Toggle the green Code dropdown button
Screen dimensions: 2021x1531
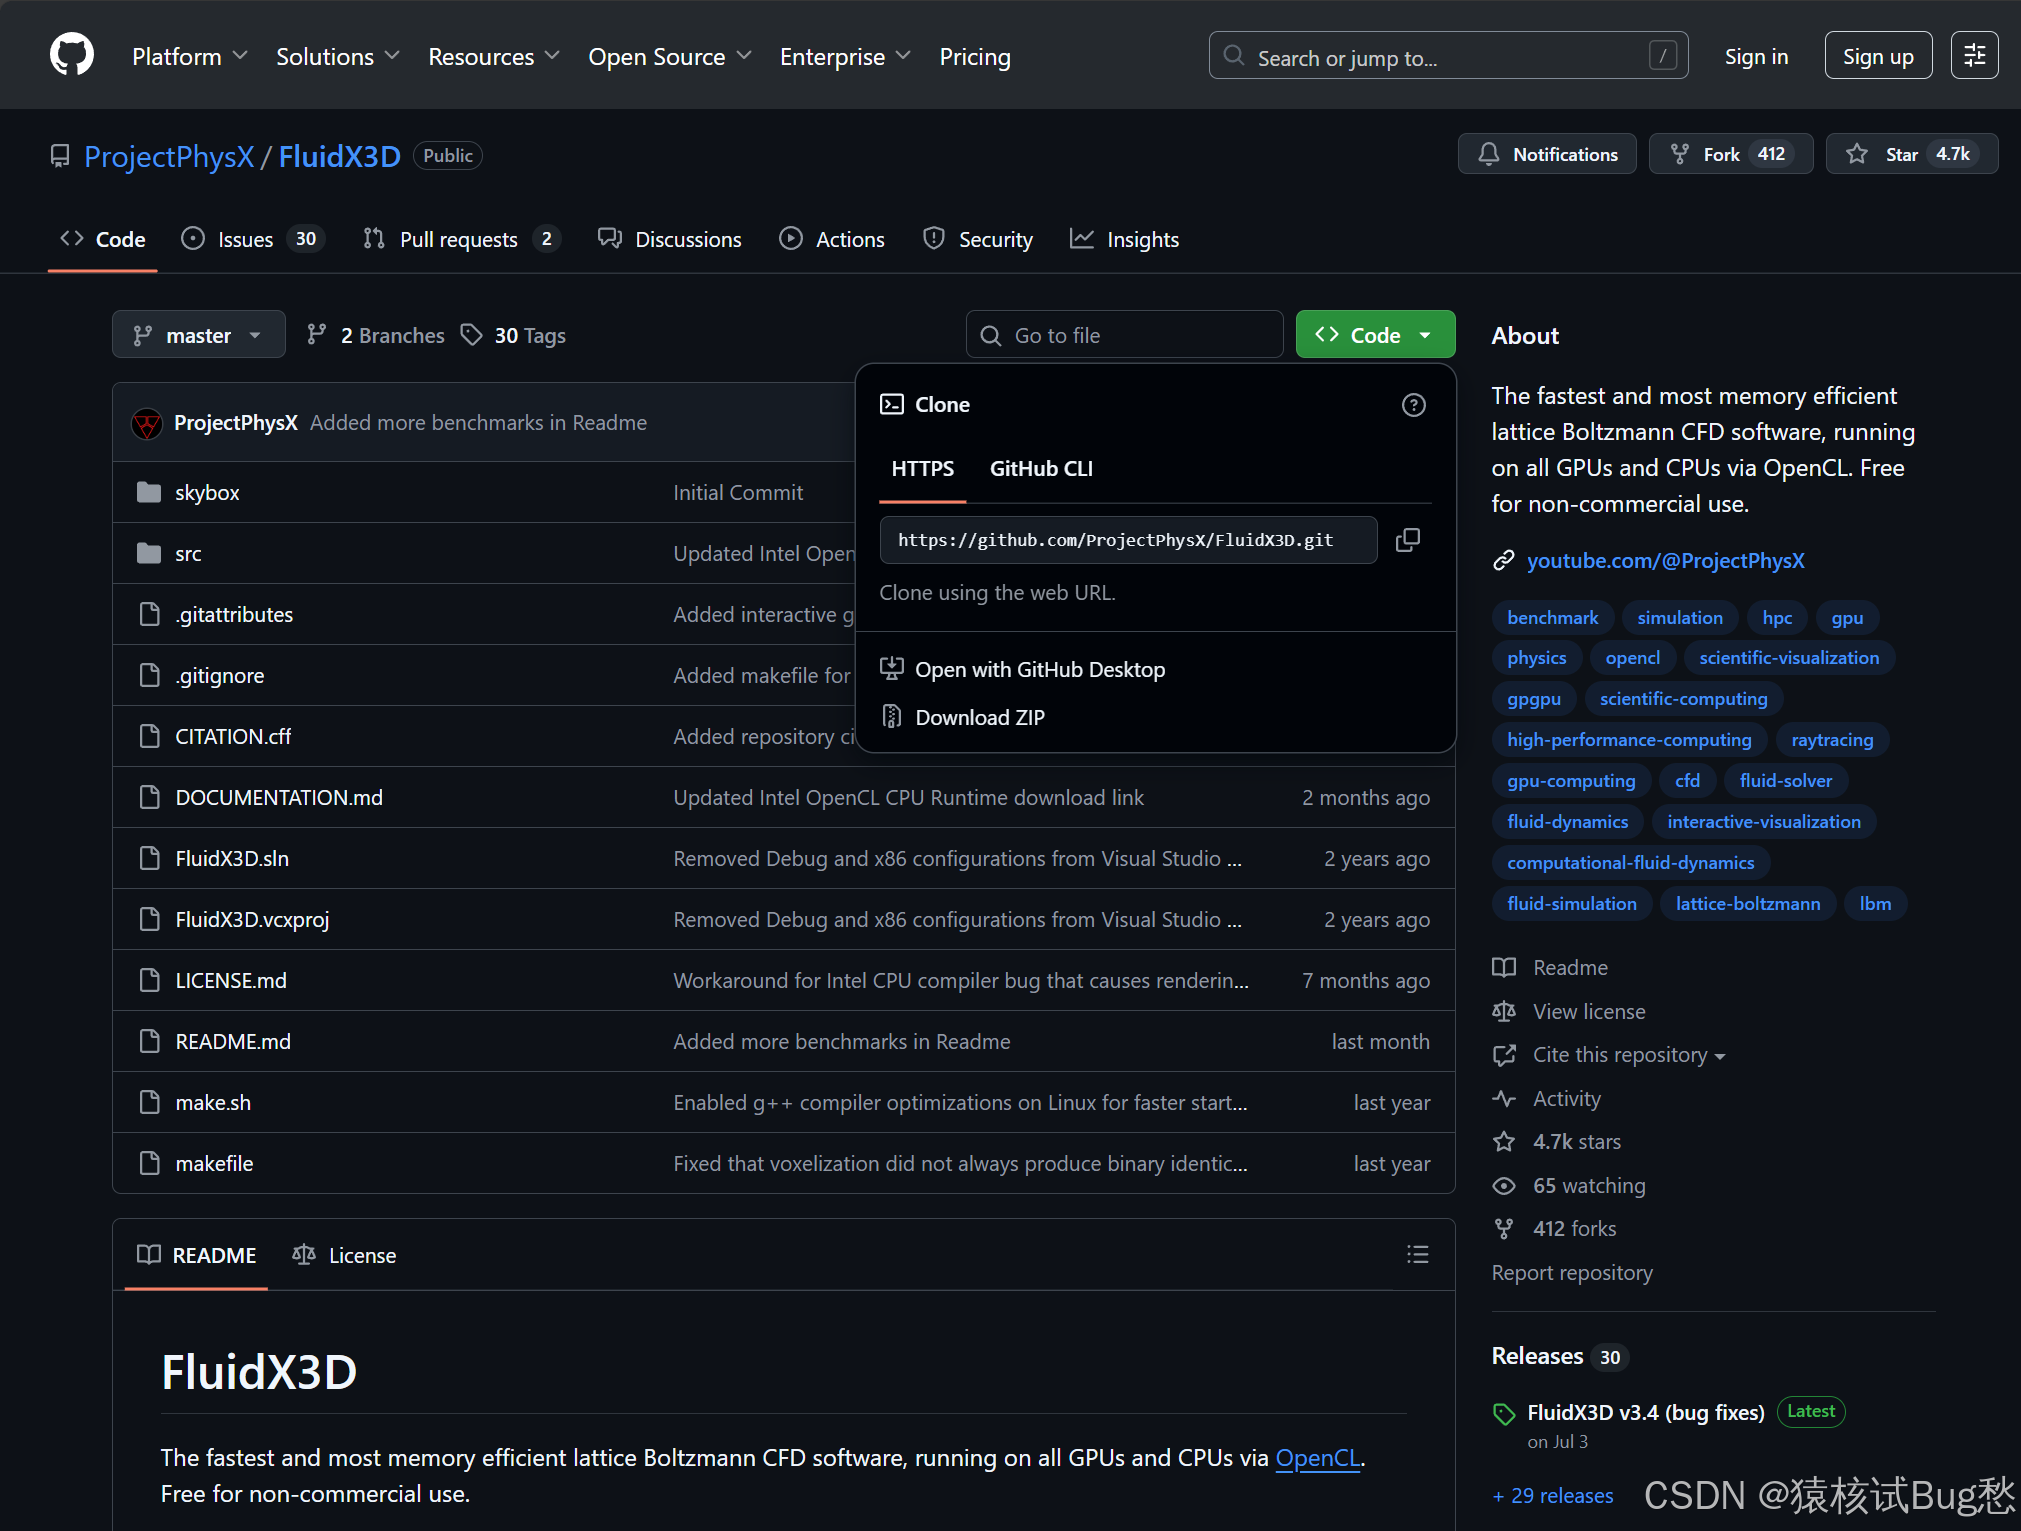1375,335
